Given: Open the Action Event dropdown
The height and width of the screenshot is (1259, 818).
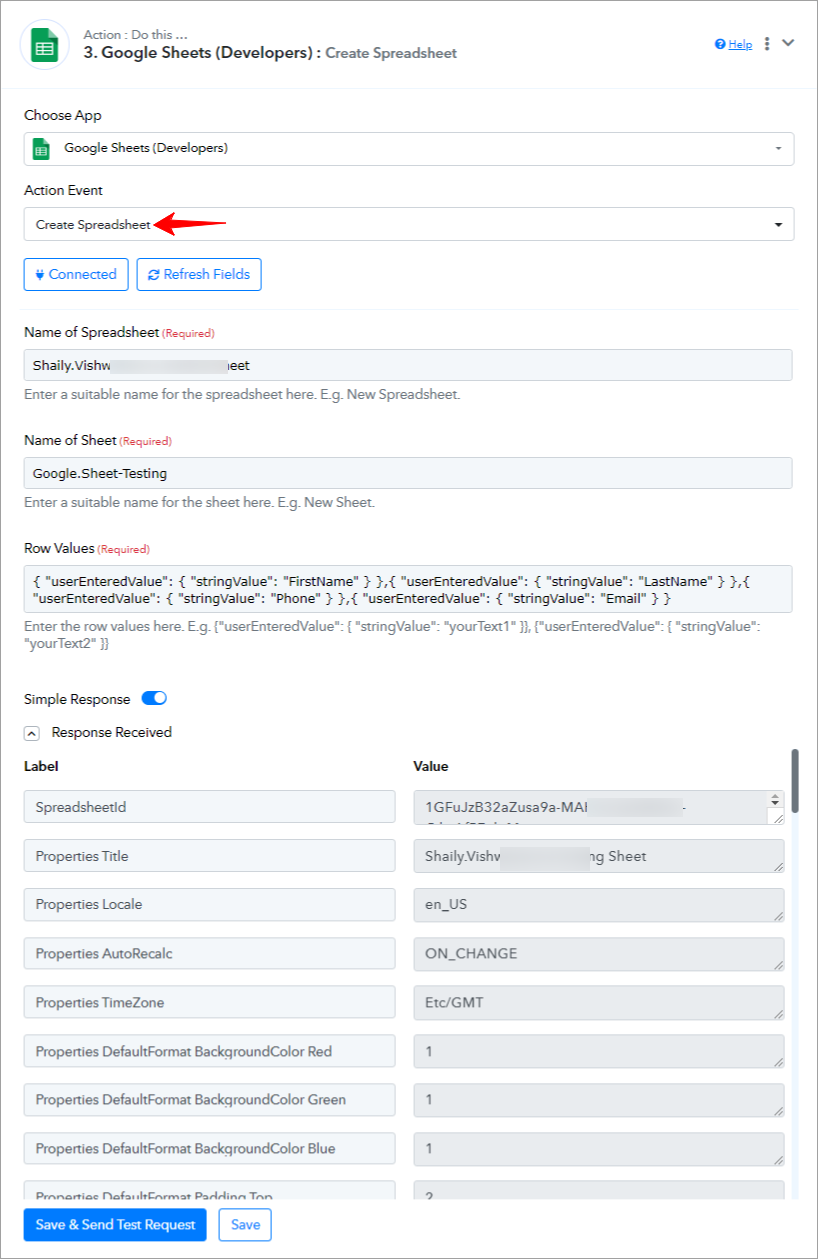Looking at the screenshot, I should (409, 224).
